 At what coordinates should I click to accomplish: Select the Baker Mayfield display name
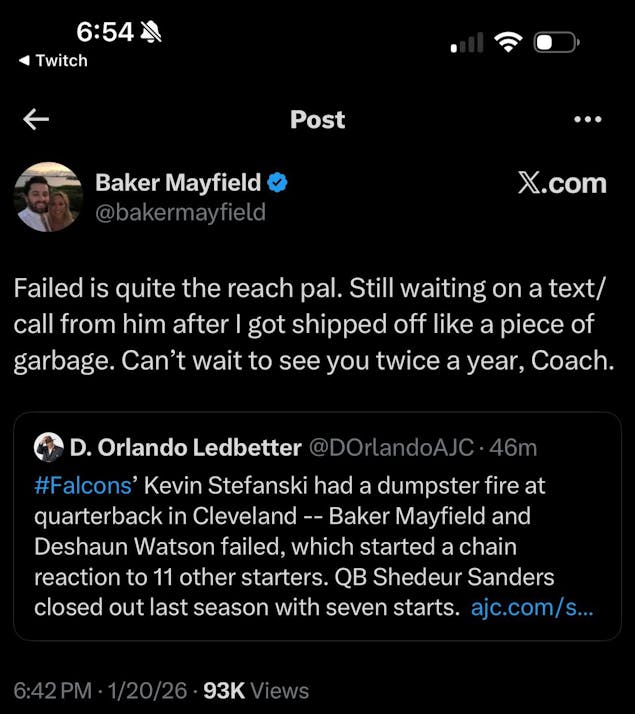point(178,182)
